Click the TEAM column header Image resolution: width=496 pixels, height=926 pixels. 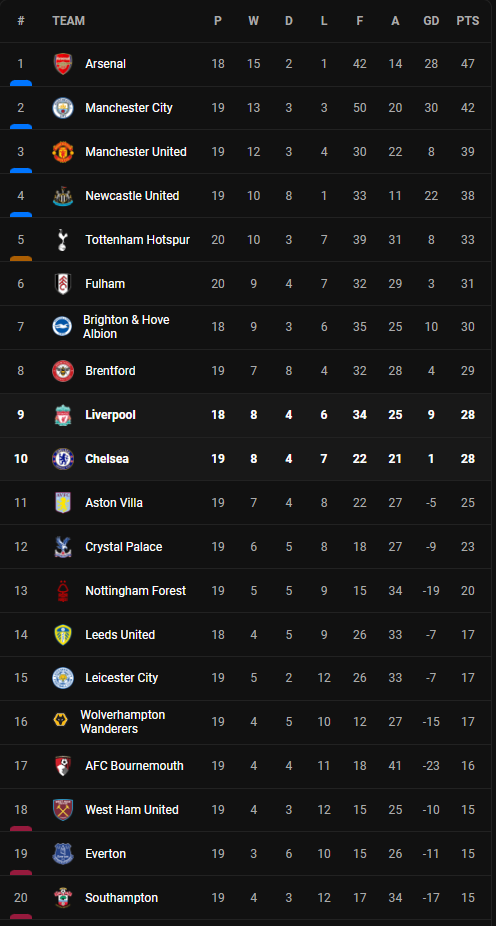point(68,21)
